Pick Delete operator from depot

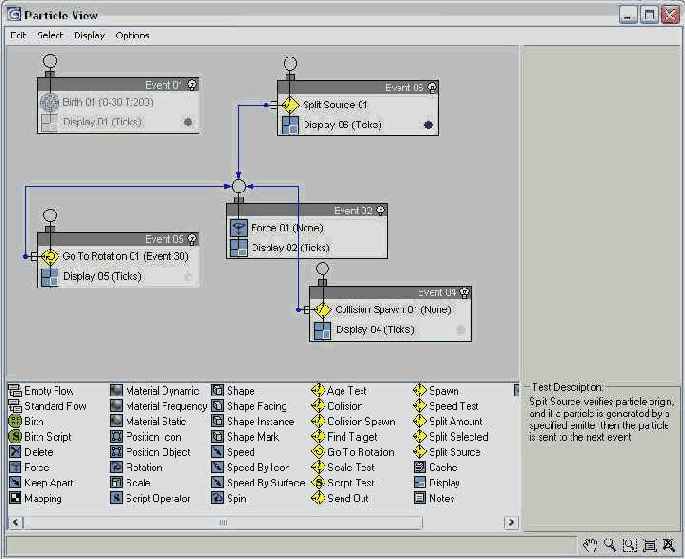pyautogui.click(x=31, y=452)
